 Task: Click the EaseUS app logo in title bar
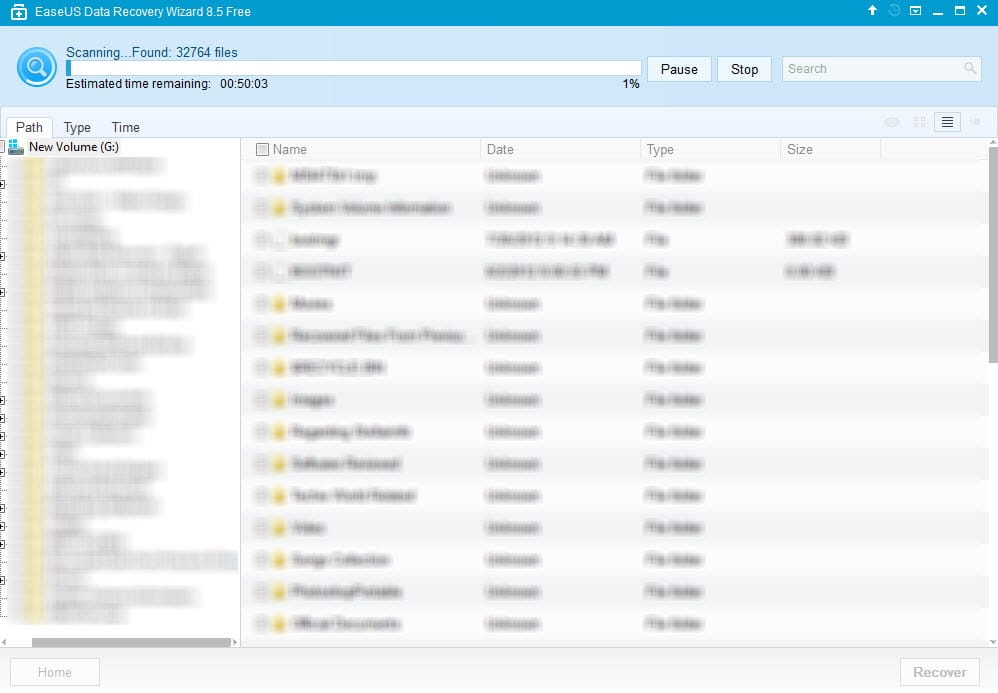click(x=19, y=11)
